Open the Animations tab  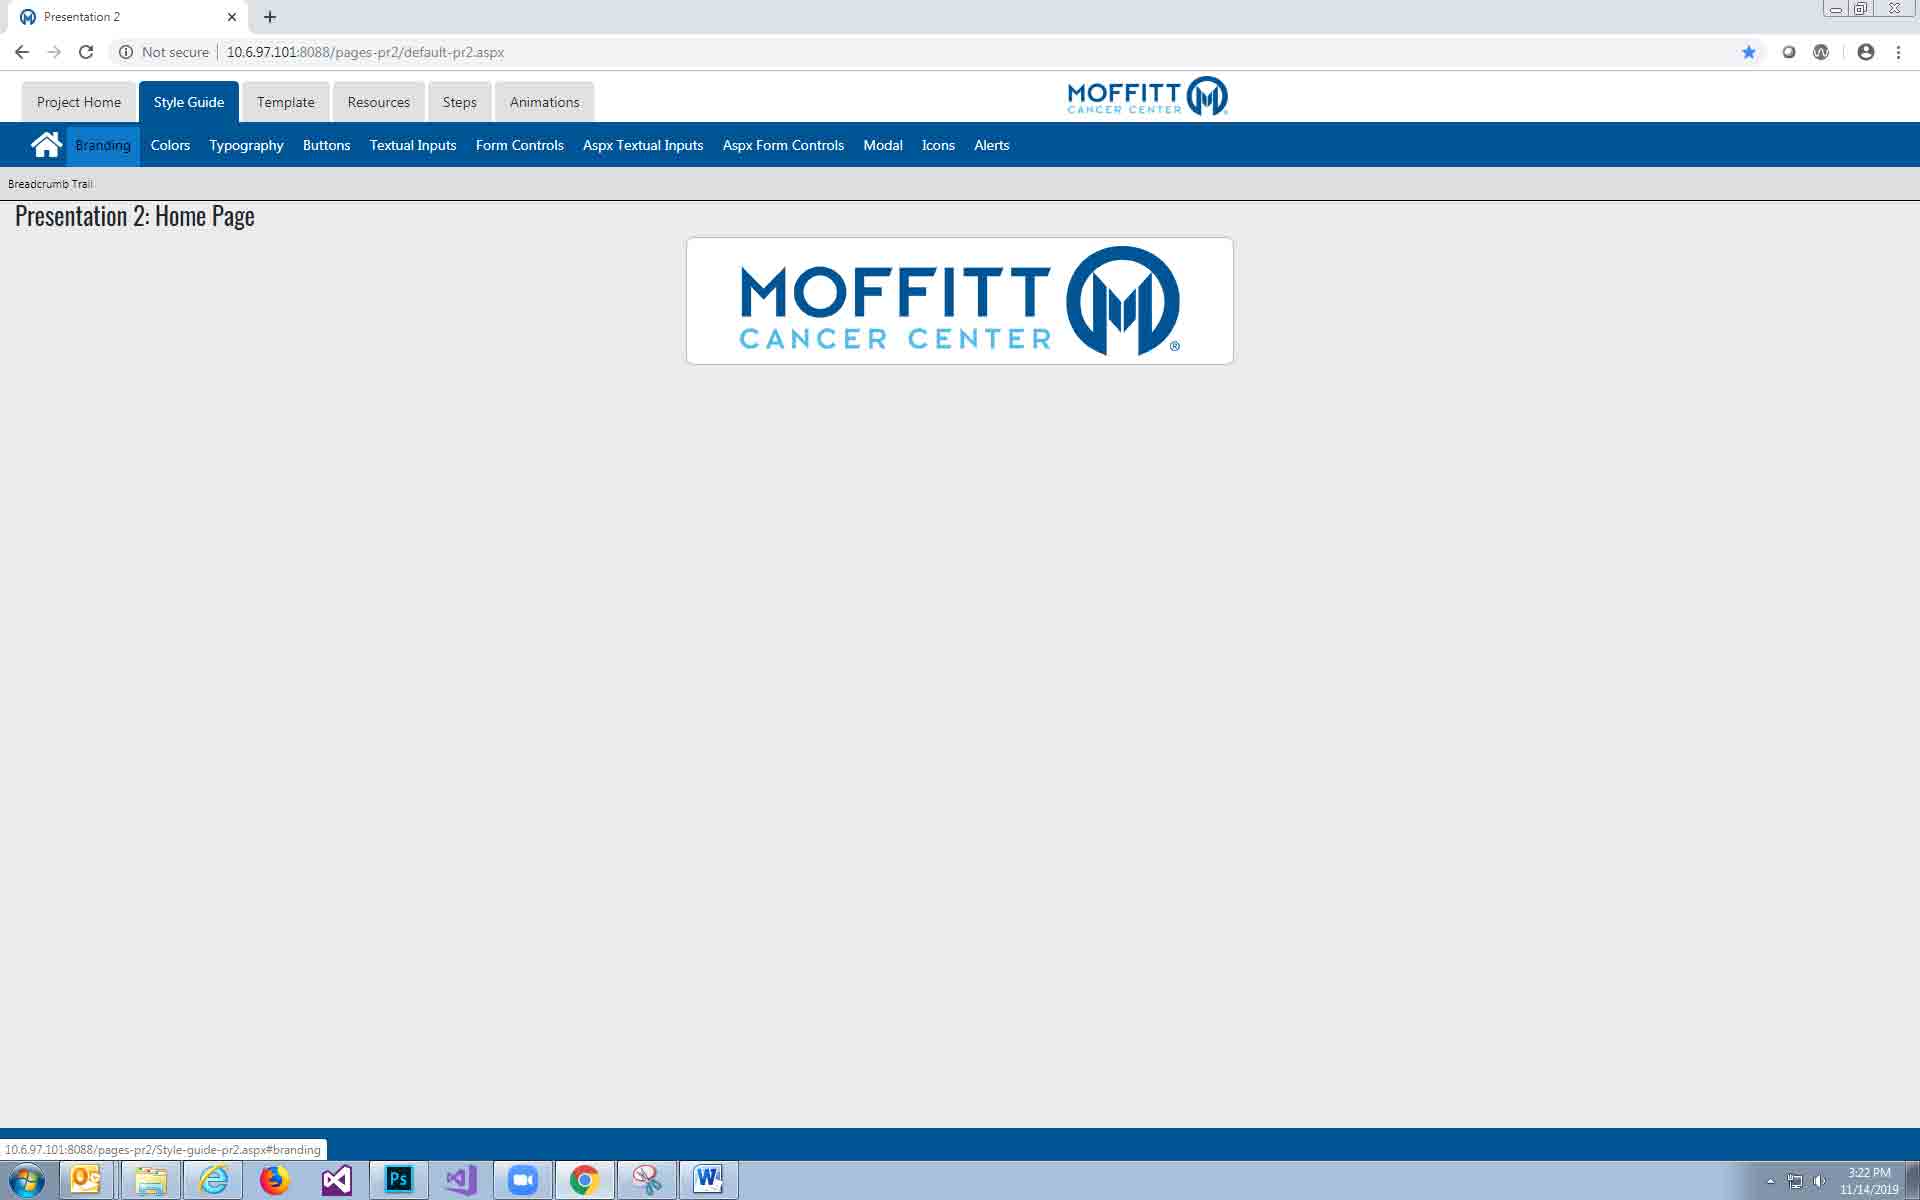click(544, 102)
